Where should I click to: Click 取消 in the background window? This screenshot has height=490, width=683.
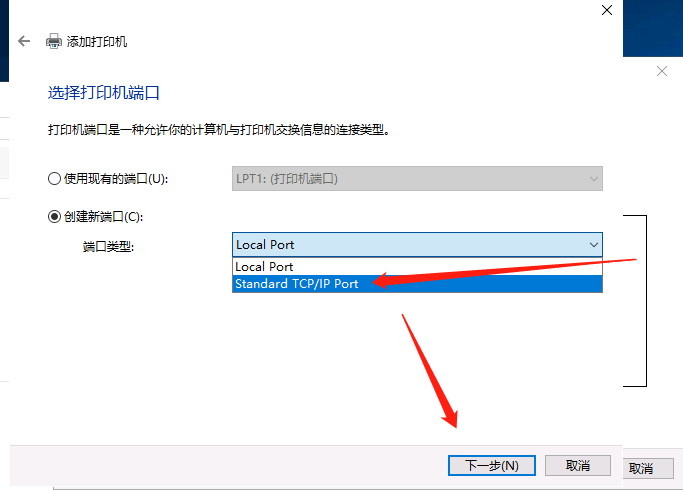(648, 468)
